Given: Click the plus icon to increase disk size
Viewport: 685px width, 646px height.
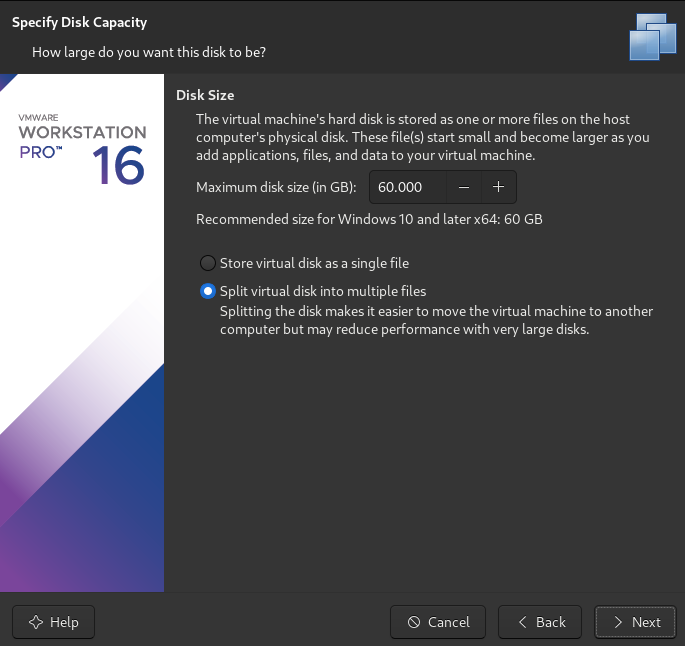Looking at the screenshot, I should tap(498, 187).
